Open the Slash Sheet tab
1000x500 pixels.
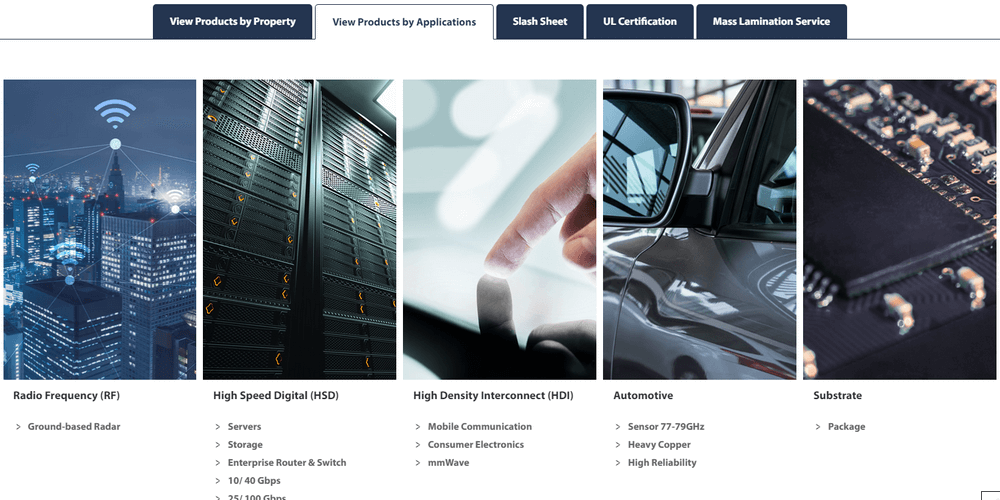pos(540,22)
